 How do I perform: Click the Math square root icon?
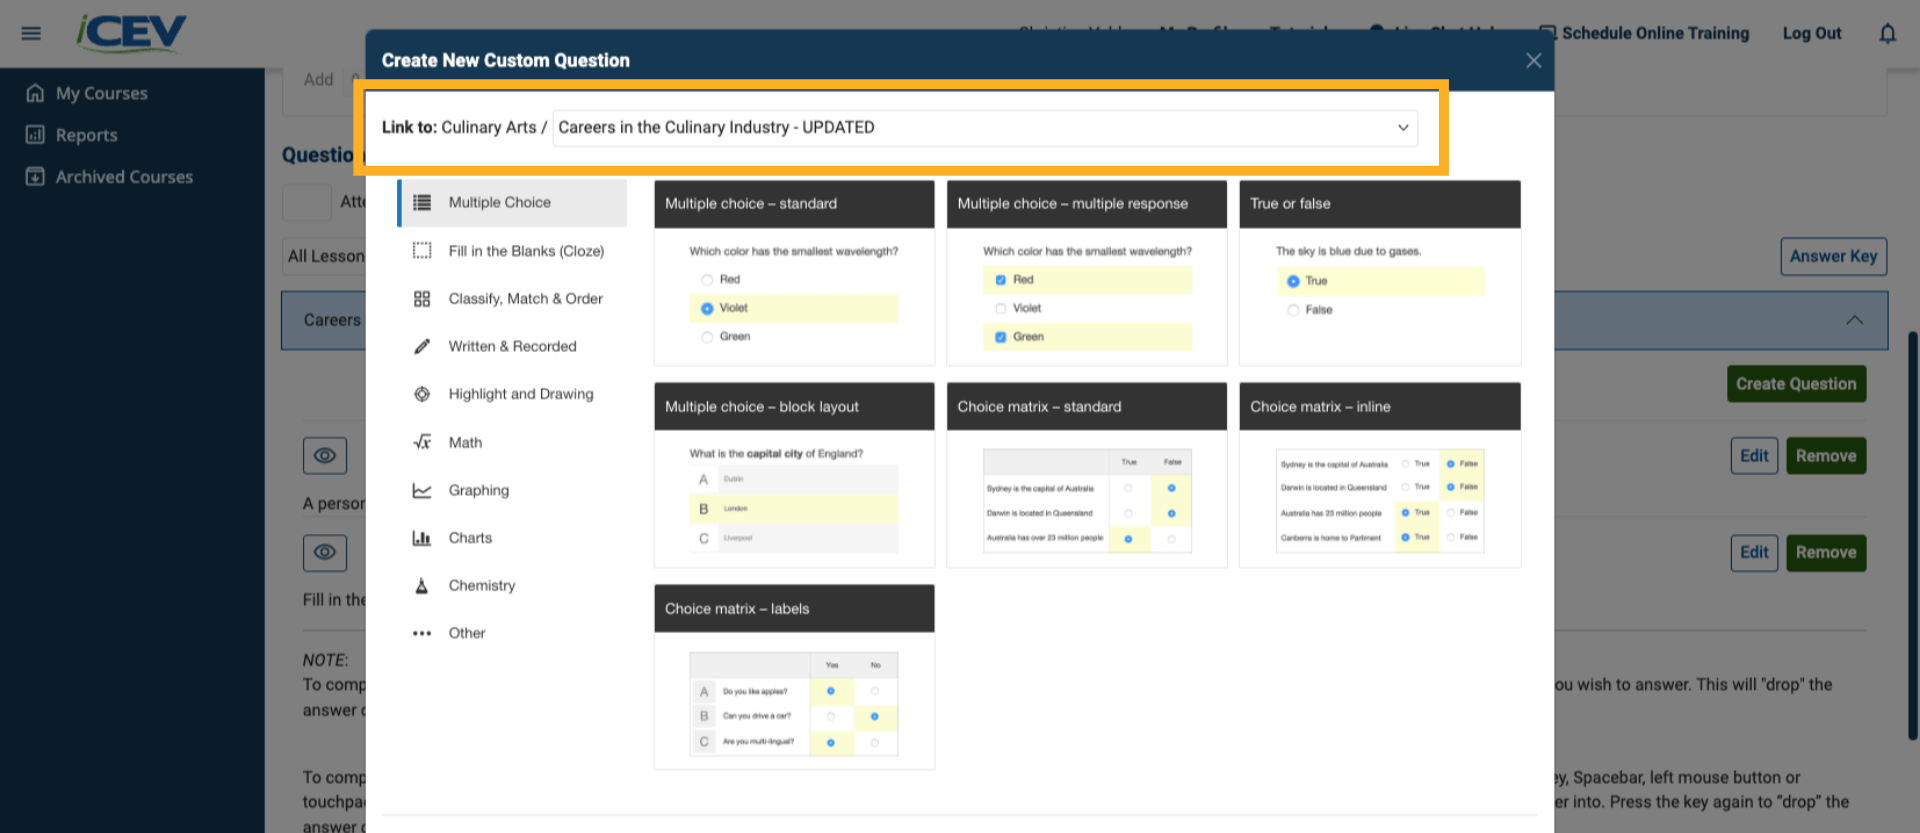(x=422, y=442)
